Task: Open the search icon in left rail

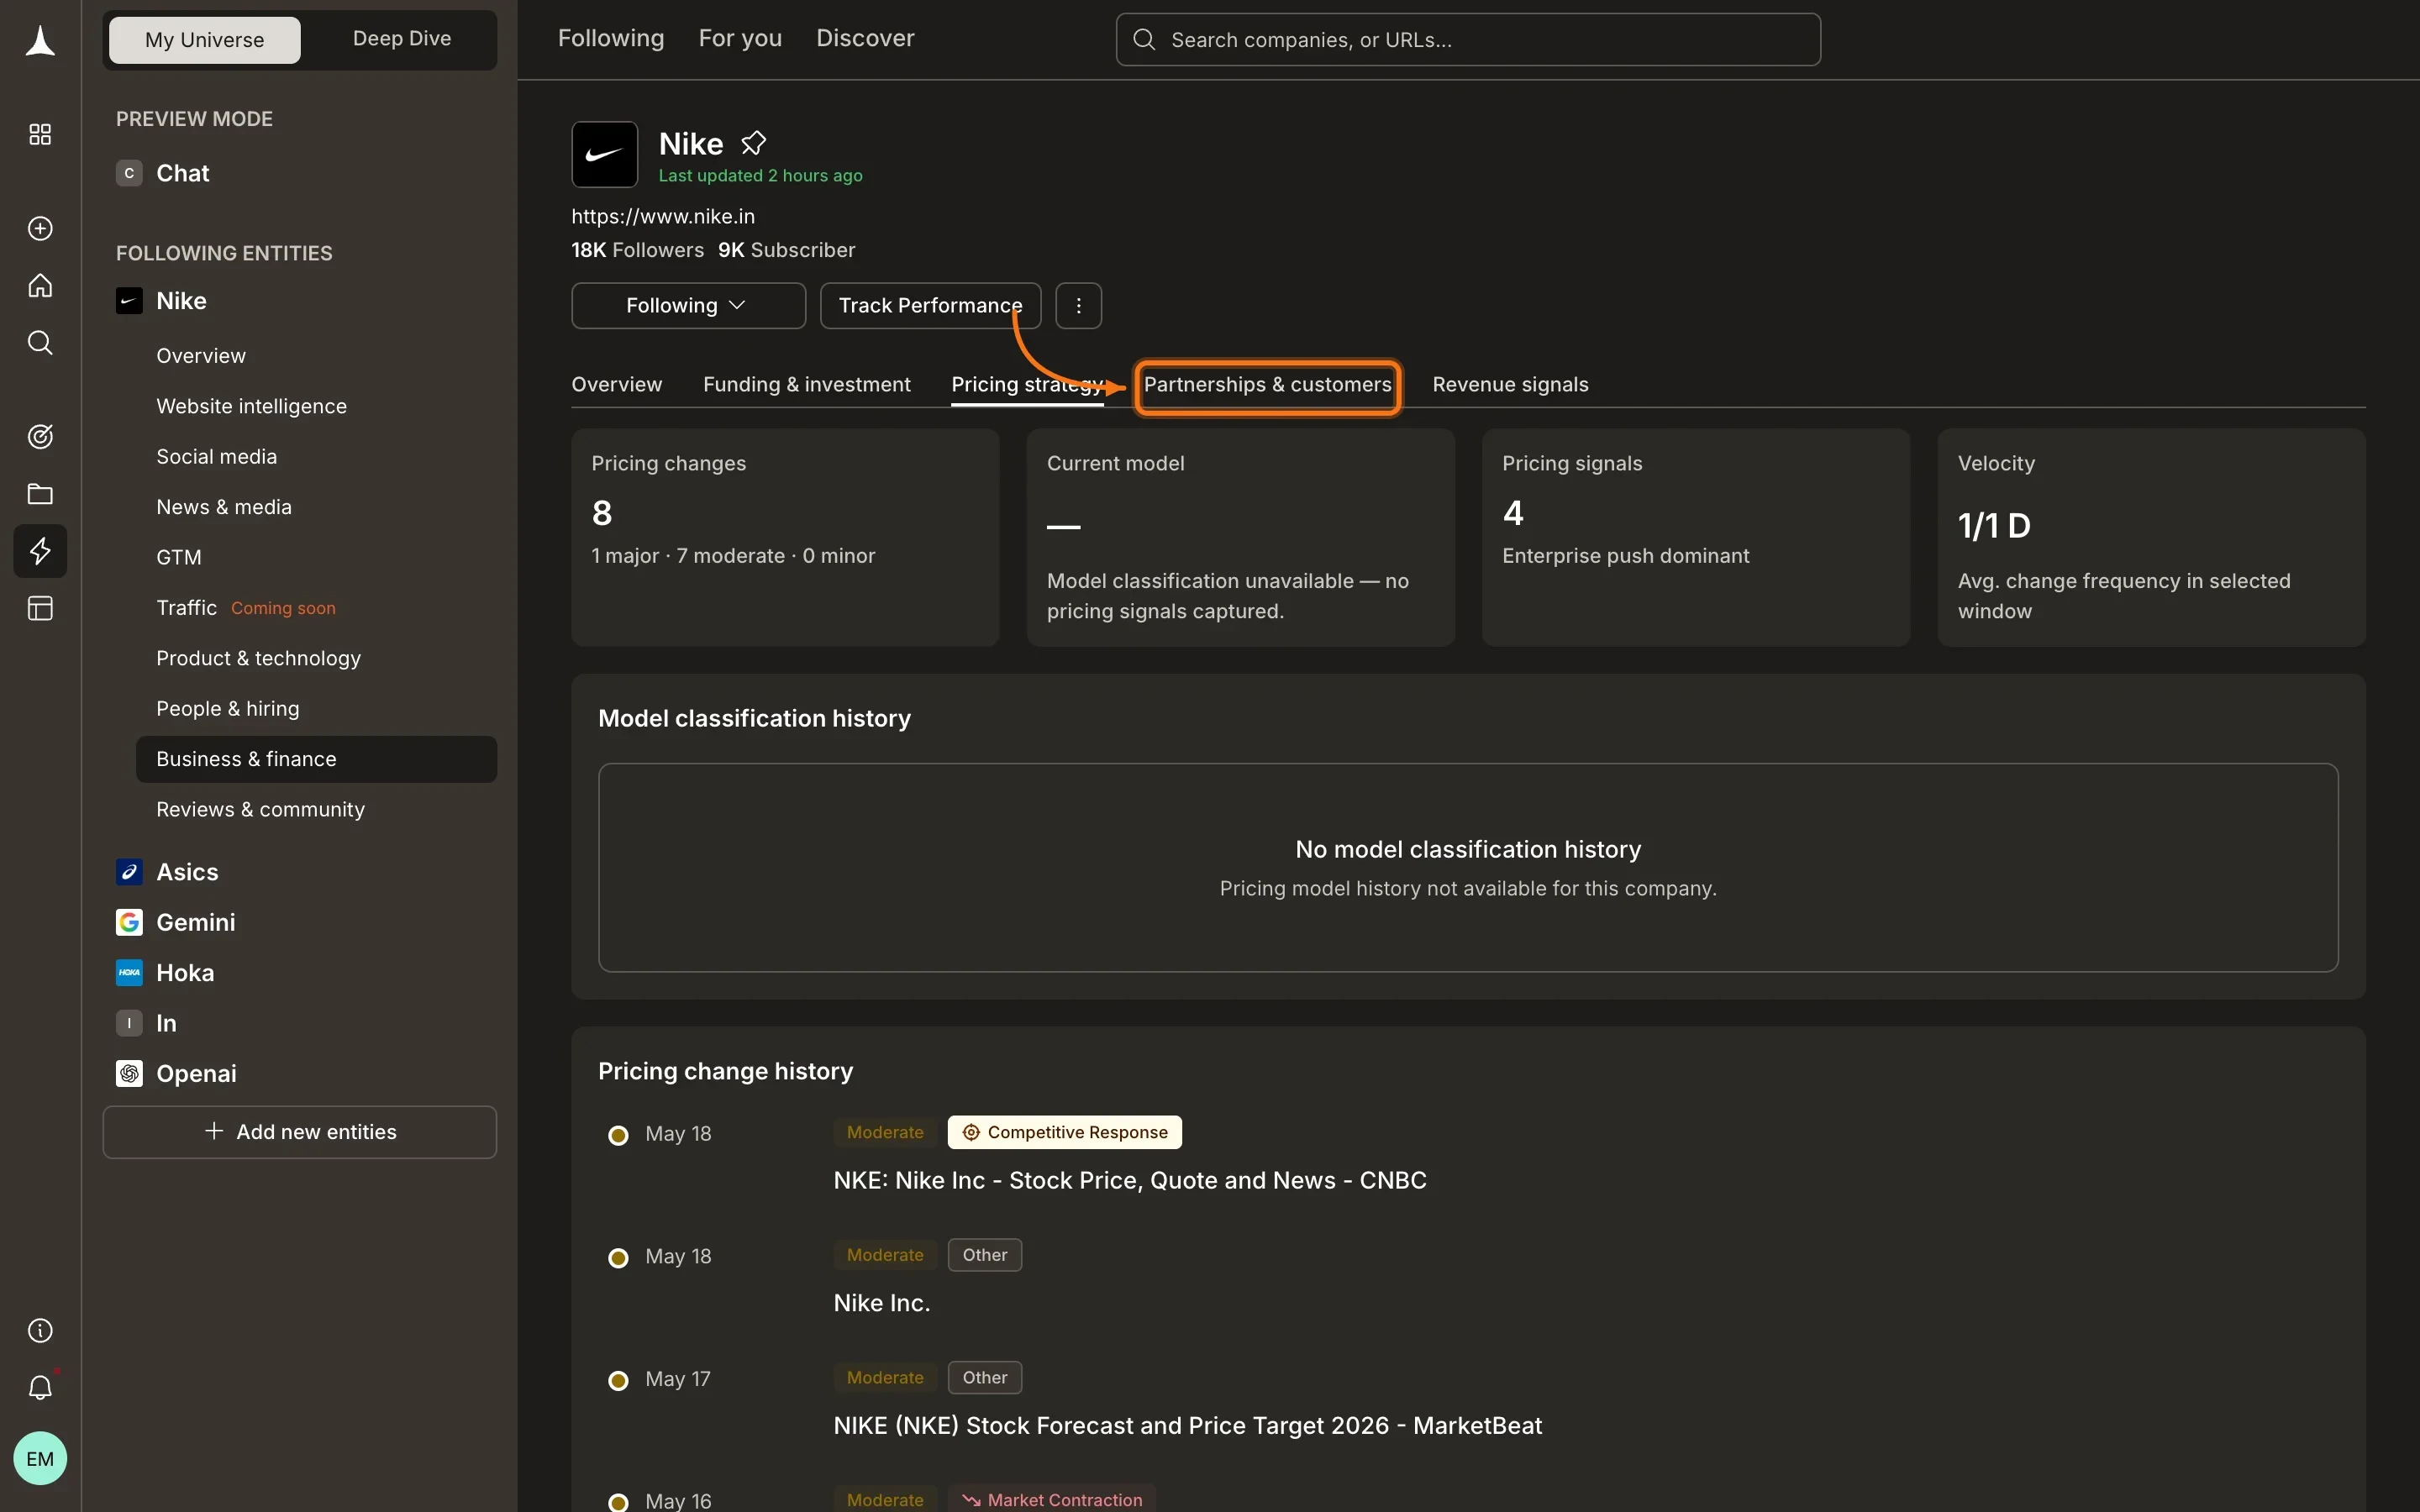Action: tap(40, 342)
